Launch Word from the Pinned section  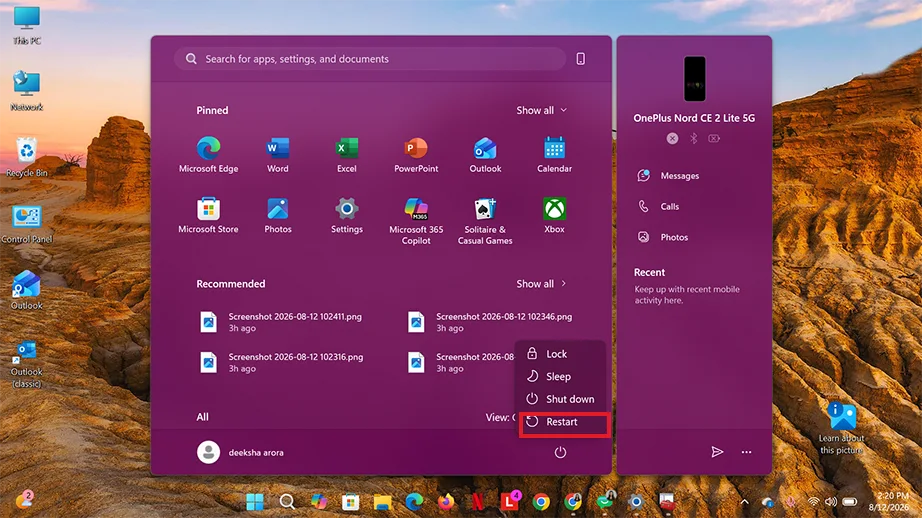[x=278, y=155]
